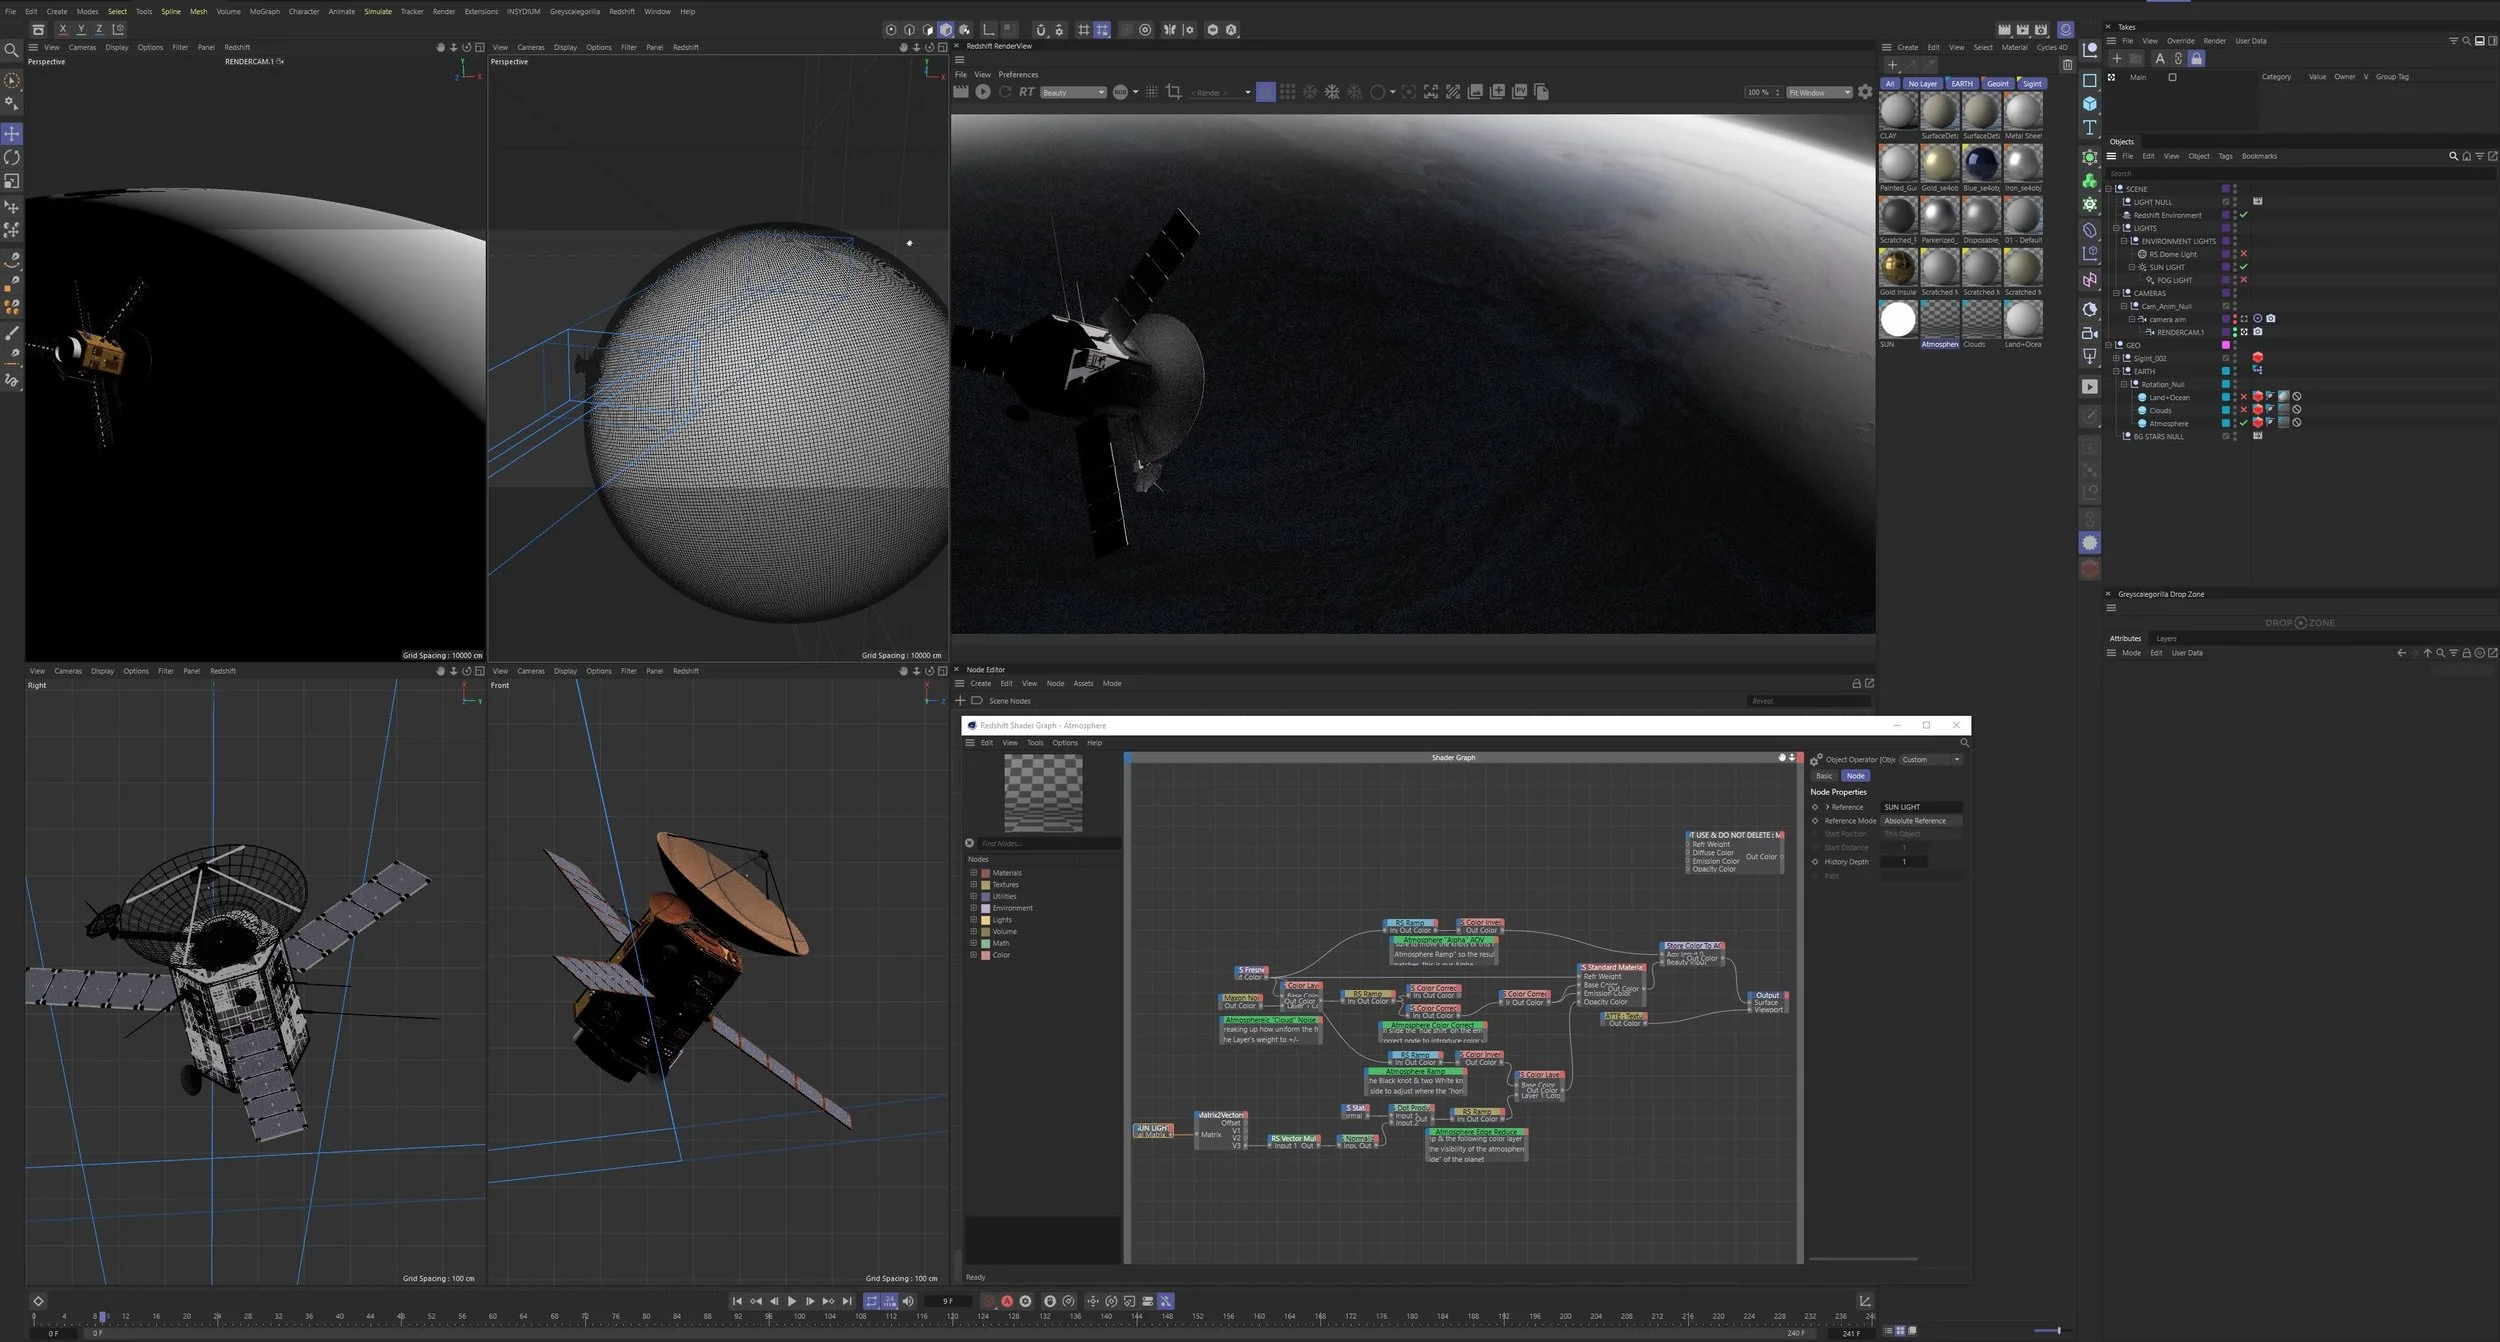Click the RT real-time render icon

tap(1027, 92)
